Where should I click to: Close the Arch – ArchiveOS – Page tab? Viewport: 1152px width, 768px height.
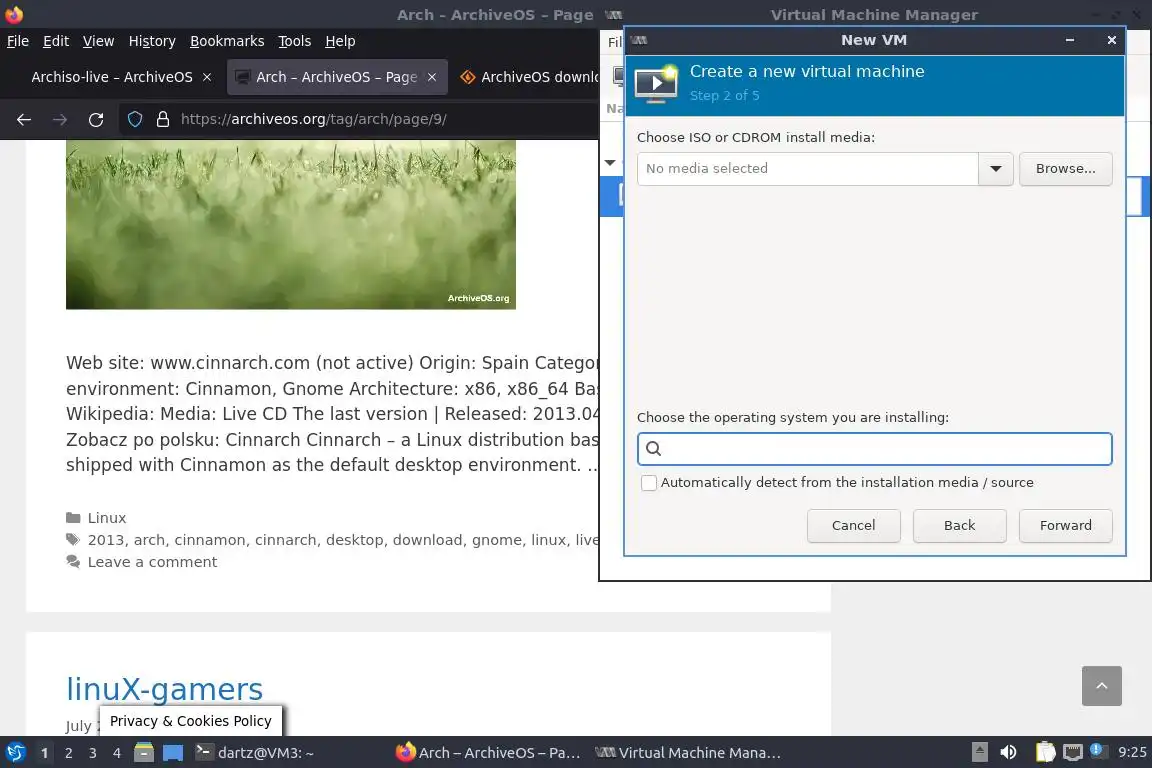(432, 77)
